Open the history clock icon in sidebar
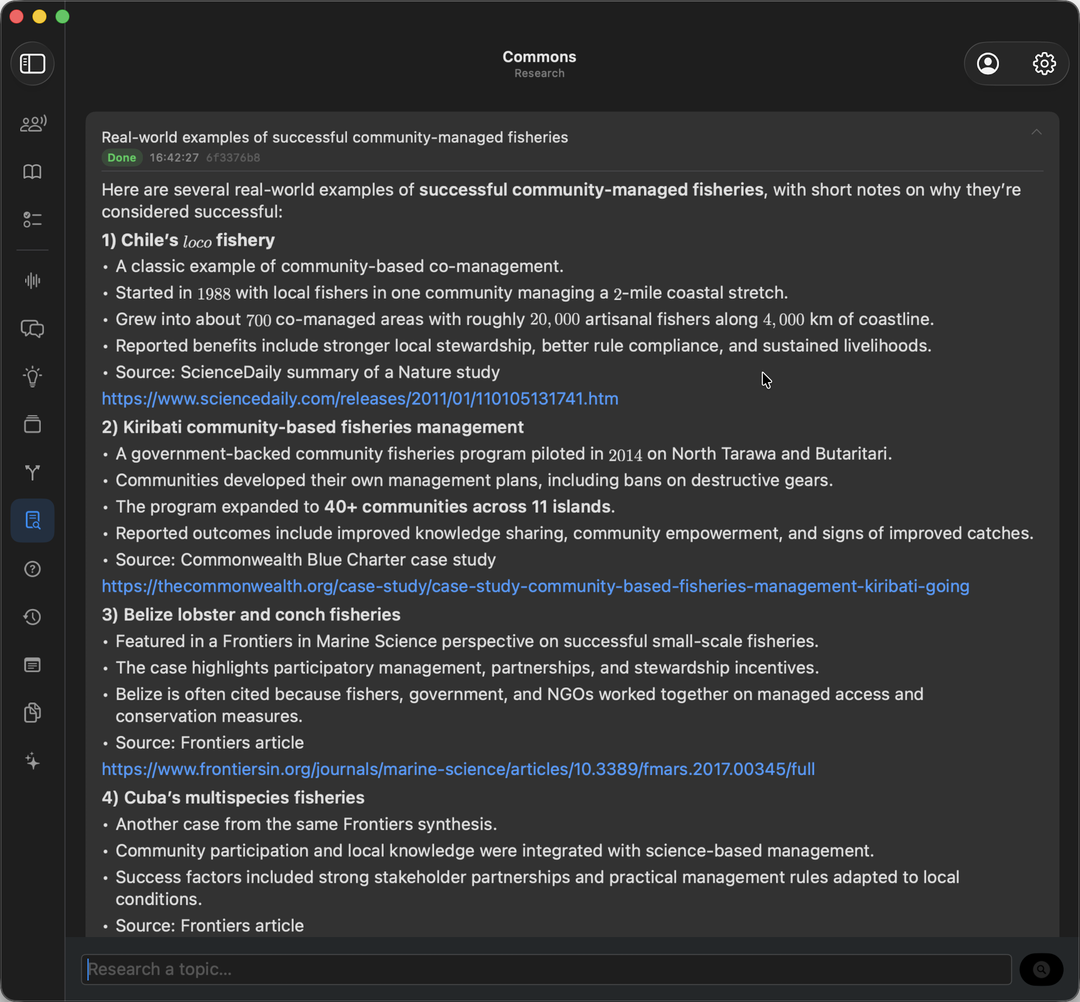Screen dimensions: 1080x1002 point(32,617)
